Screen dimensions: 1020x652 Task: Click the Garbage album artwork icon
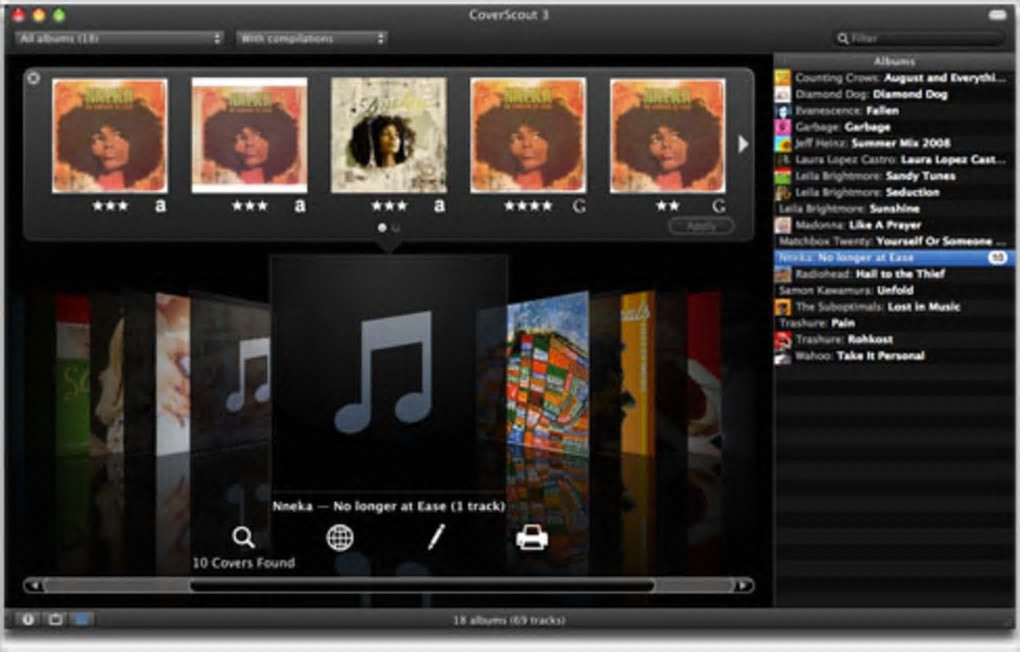point(783,127)
